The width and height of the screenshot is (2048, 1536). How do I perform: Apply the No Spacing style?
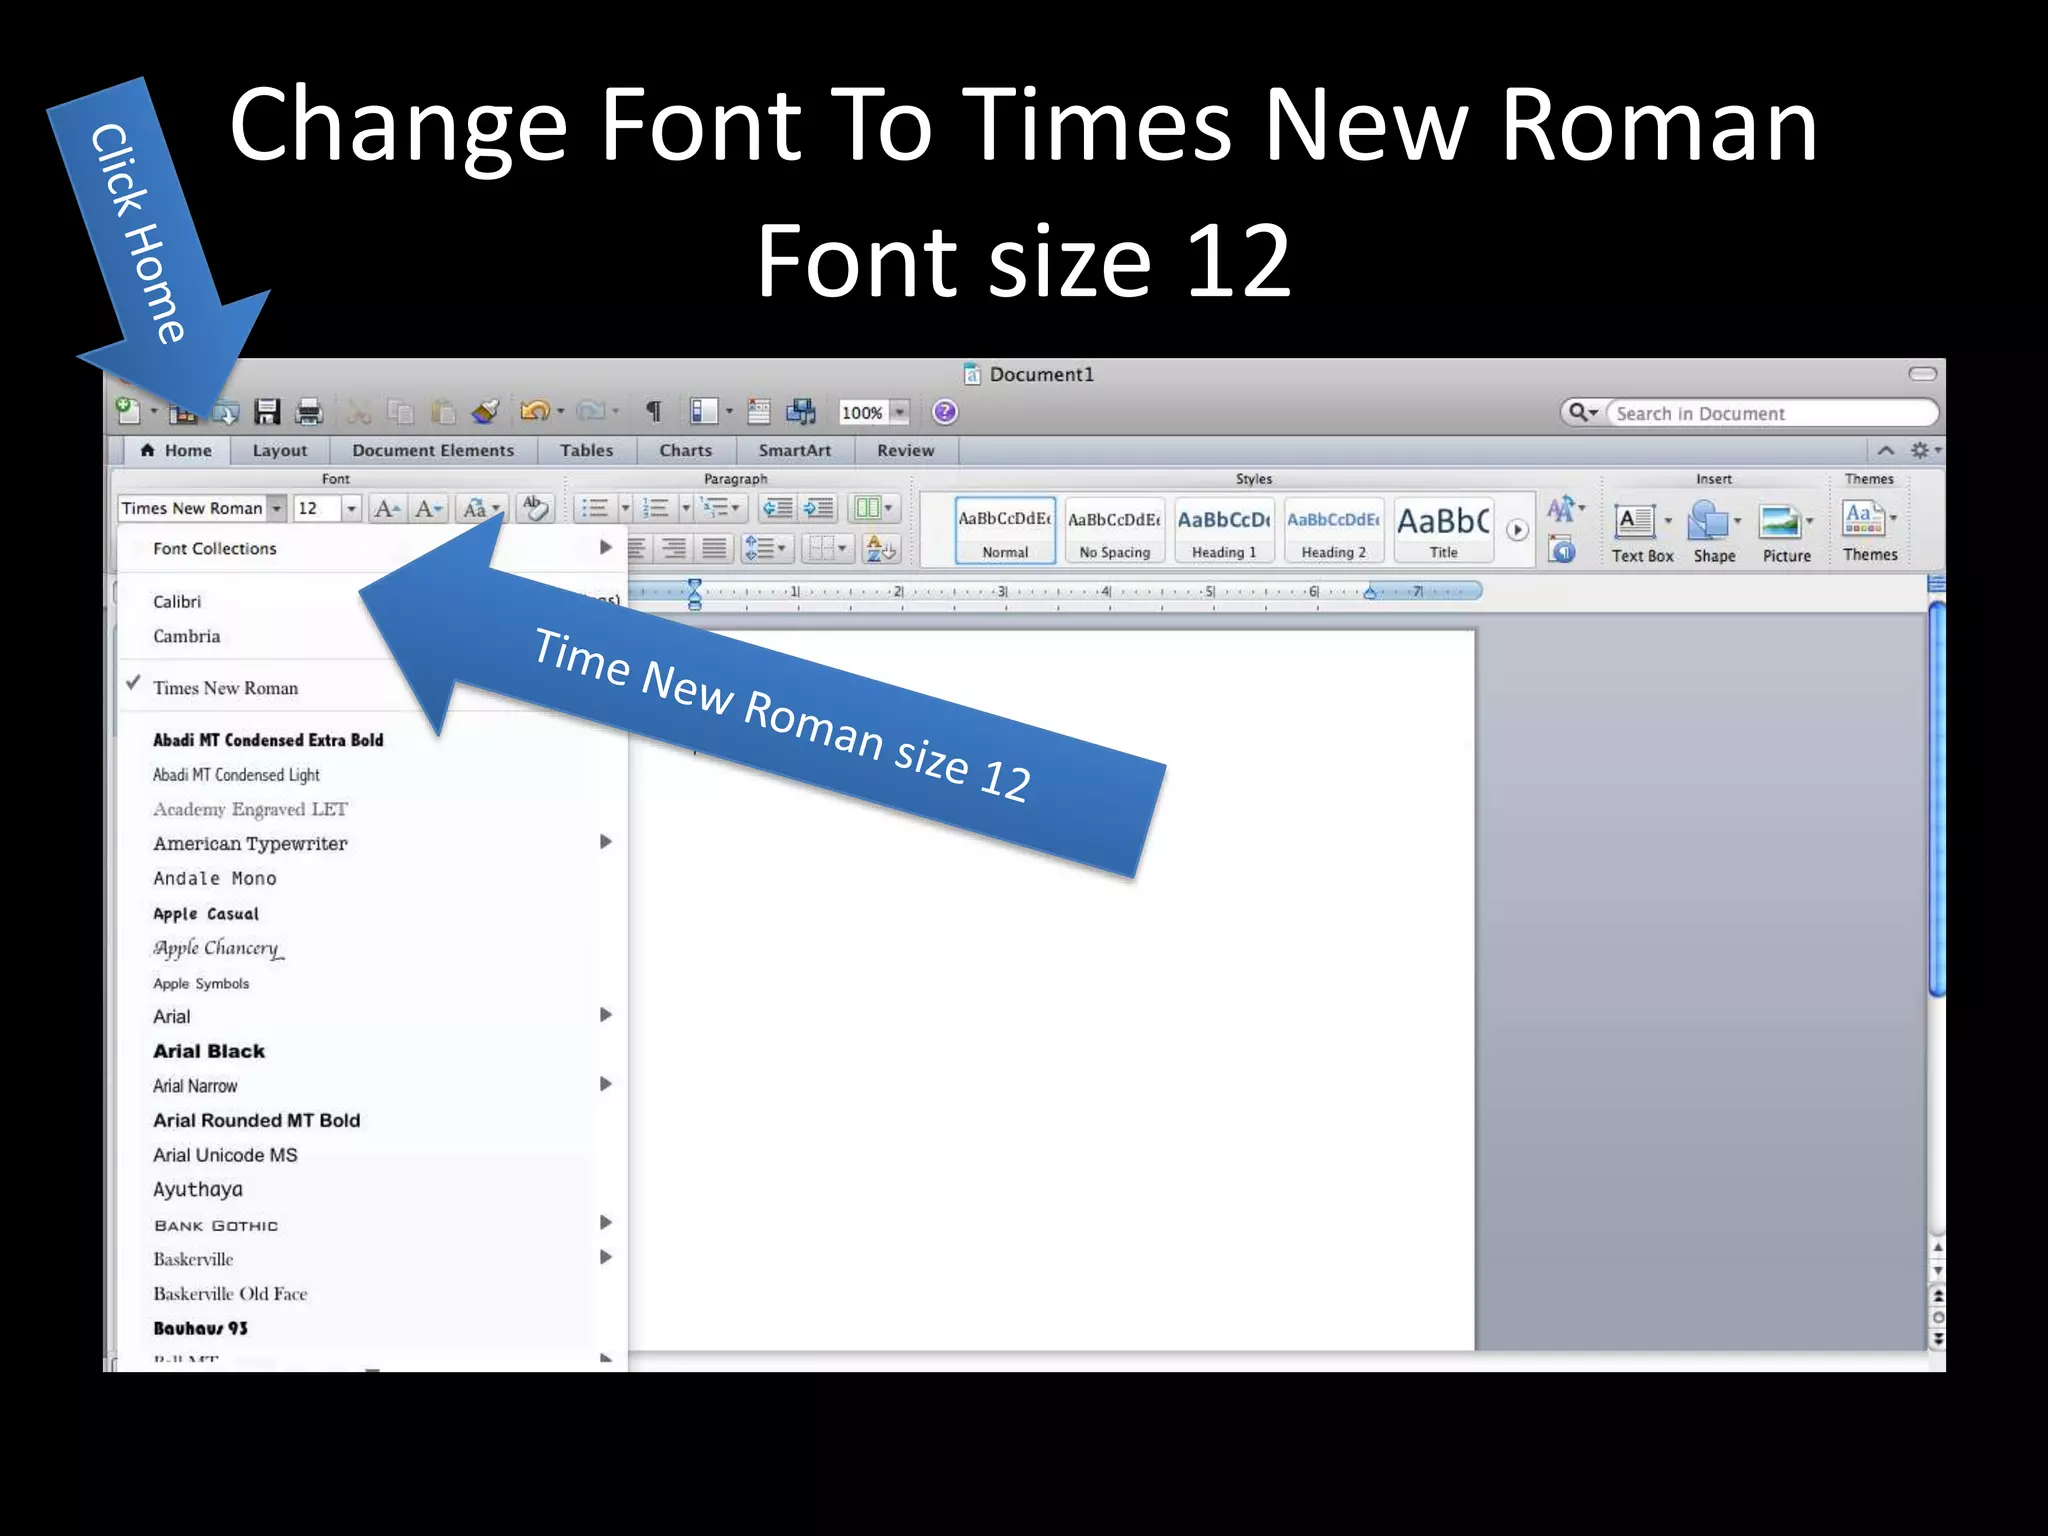[x=1115, y=531]
